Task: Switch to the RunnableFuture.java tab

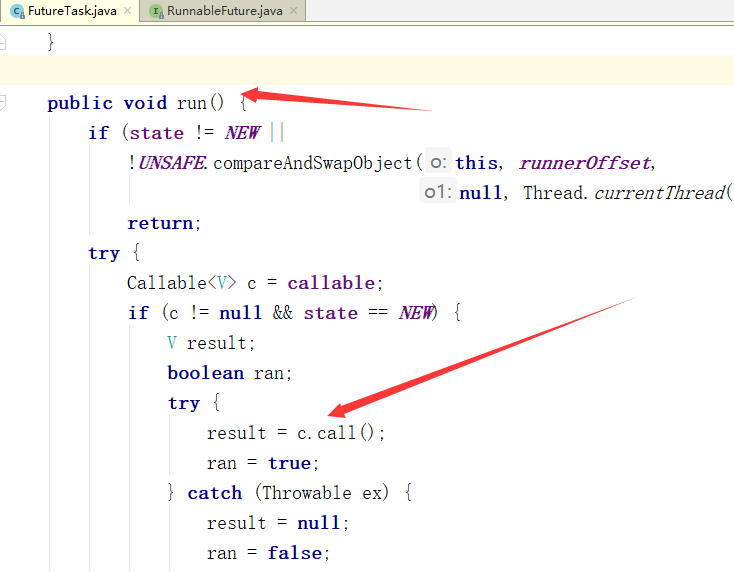Action: (x=225, y=11)
